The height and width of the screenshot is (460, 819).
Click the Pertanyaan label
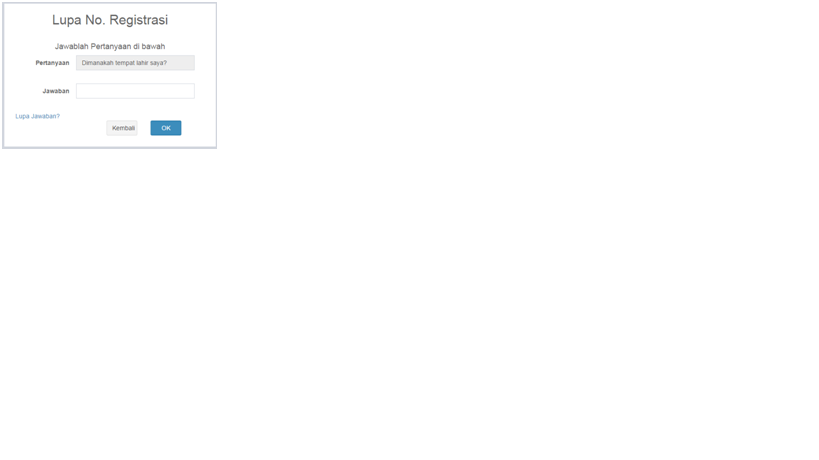pyautogui.click(x=52, y=63)
